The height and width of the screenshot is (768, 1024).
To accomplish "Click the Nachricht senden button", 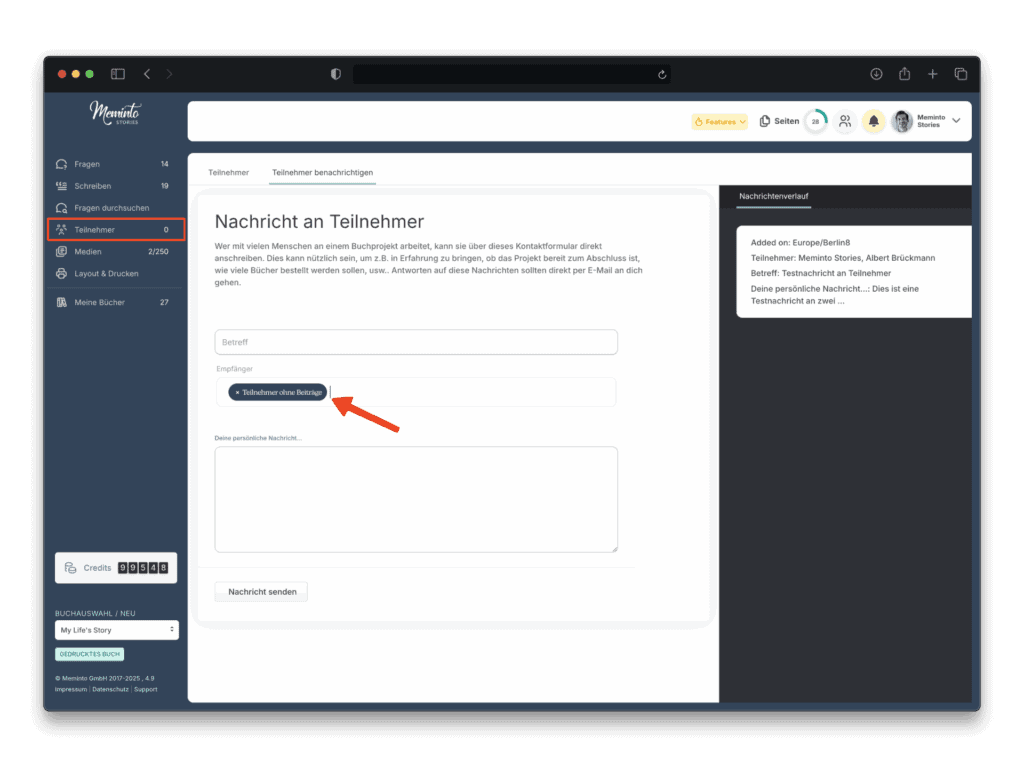I will [261, 592].
